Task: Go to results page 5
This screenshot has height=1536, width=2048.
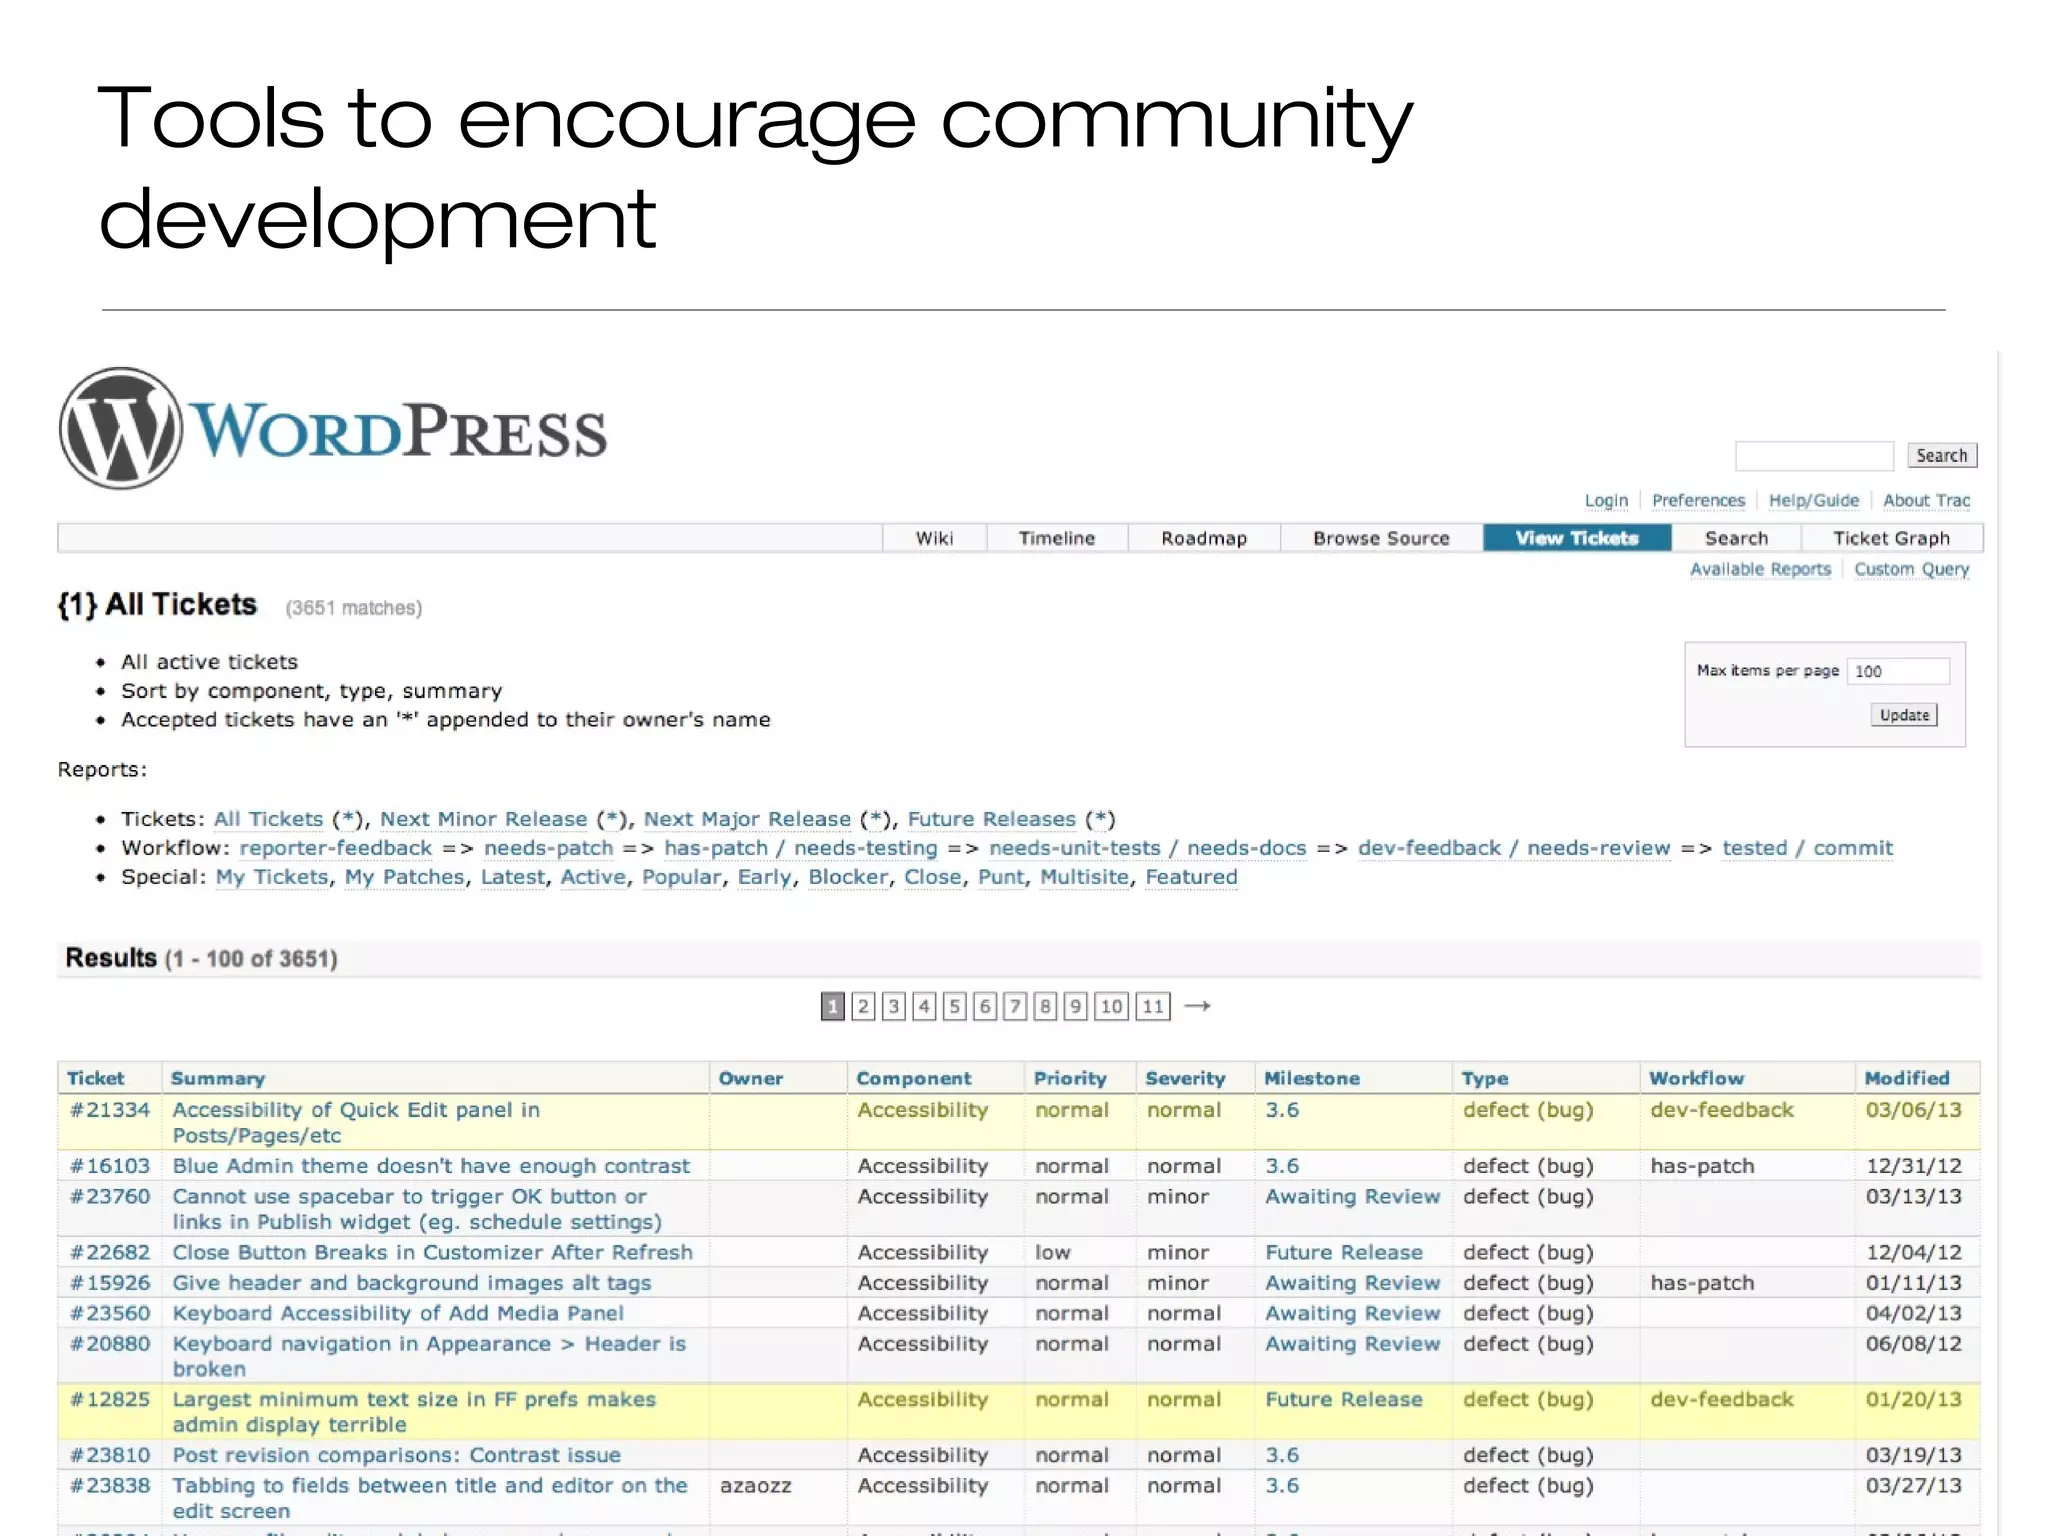Action: coord(955,1006)
